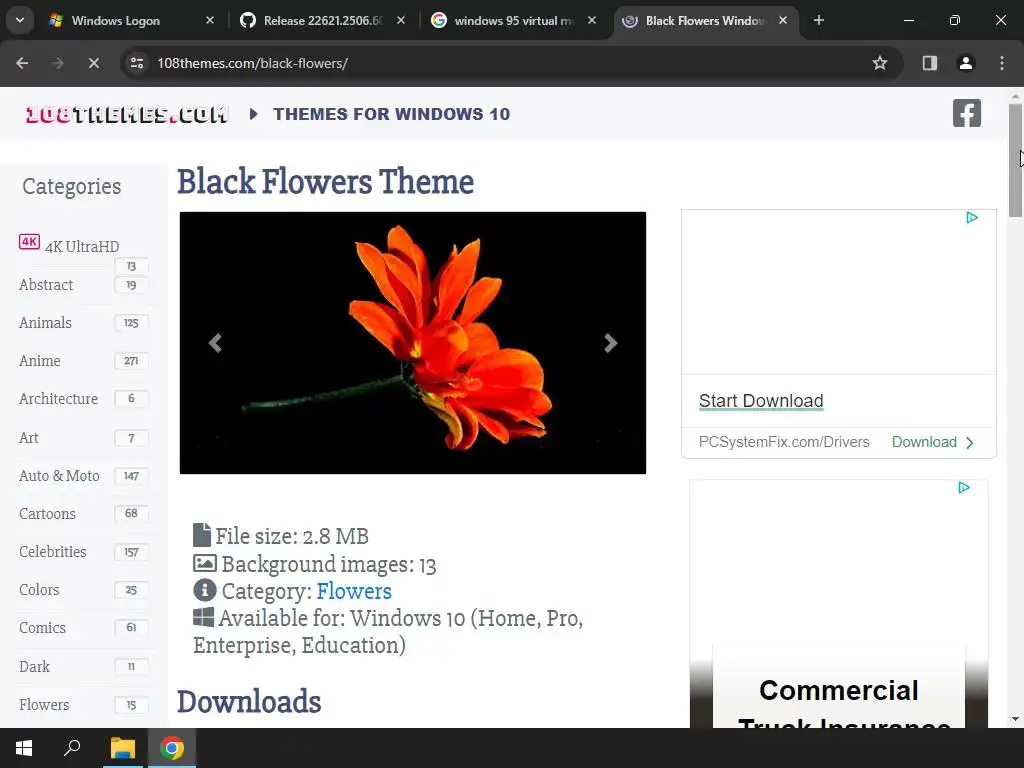Viewport: 1024px width, 768px height.
Task: Open the Celebrities category
Action: (52, 551)
